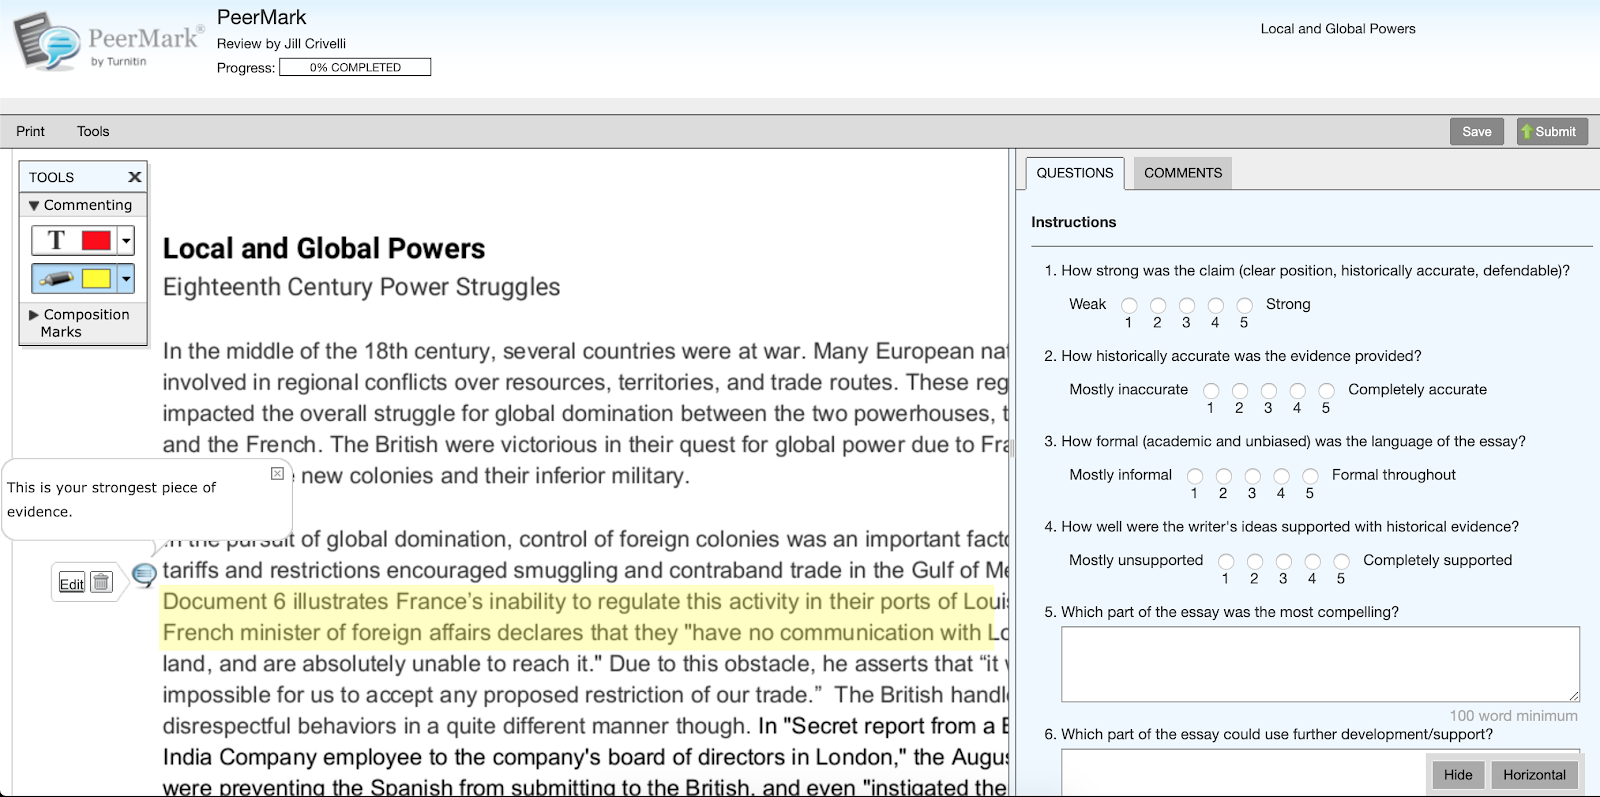Click the 'Instructions' heading
The height and width of the screenshot is (797, 1600).
point(1074,222)
